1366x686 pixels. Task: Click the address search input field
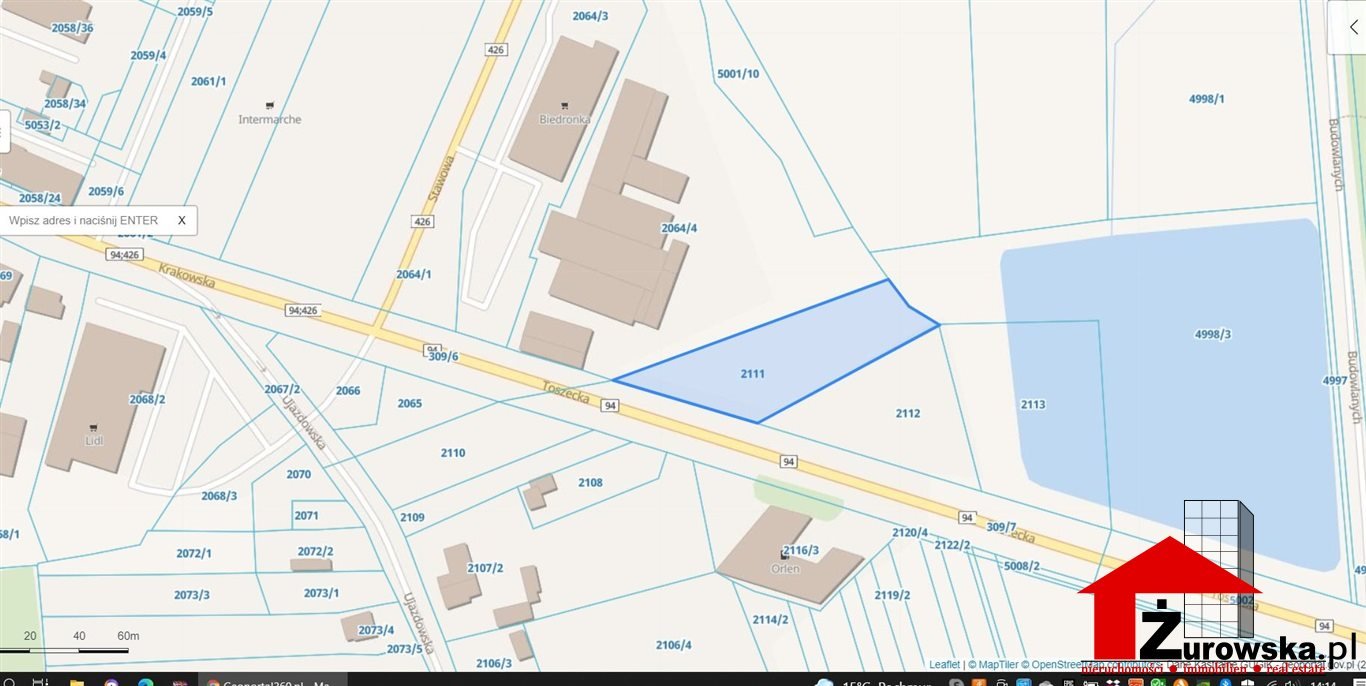[85, 220]
